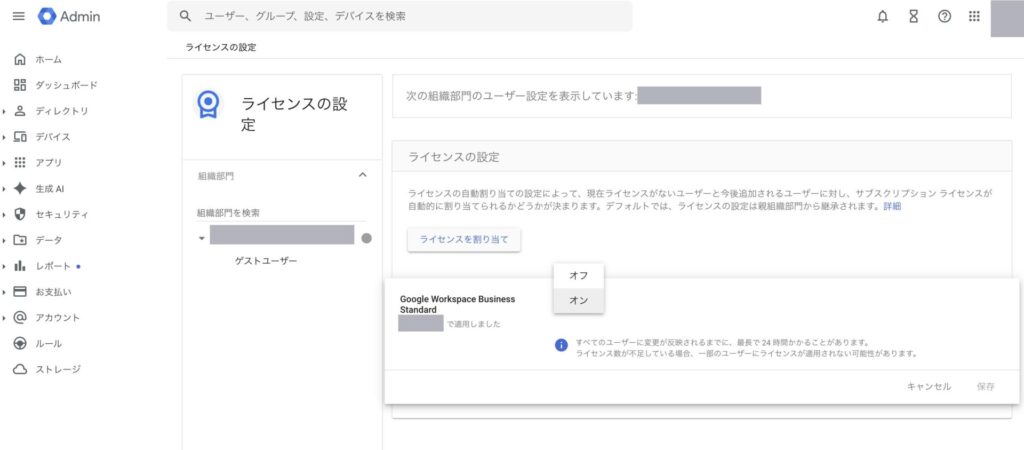Open ダッシュボード from the sidebar
1024x450 pixels.
click(x=66, y=85)
